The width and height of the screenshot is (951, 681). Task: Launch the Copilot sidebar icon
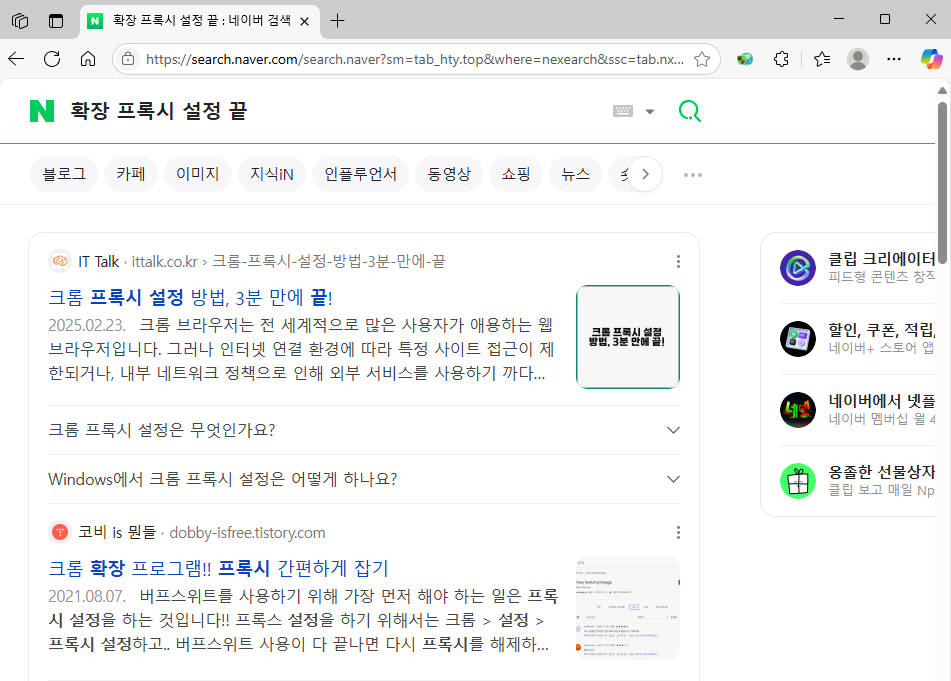pos(931,59)
